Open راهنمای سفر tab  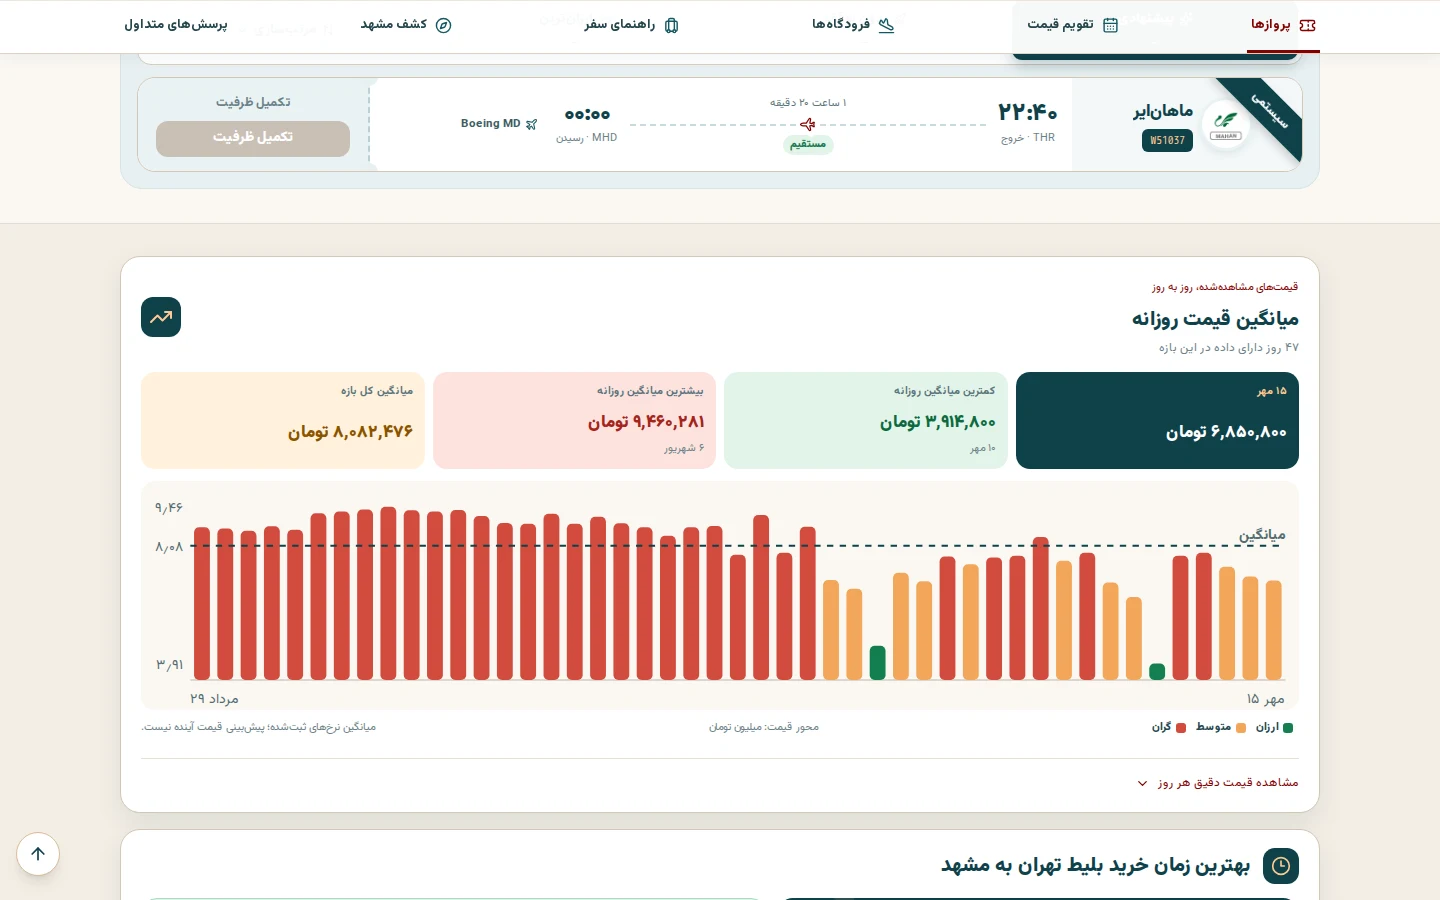point(631,25)
